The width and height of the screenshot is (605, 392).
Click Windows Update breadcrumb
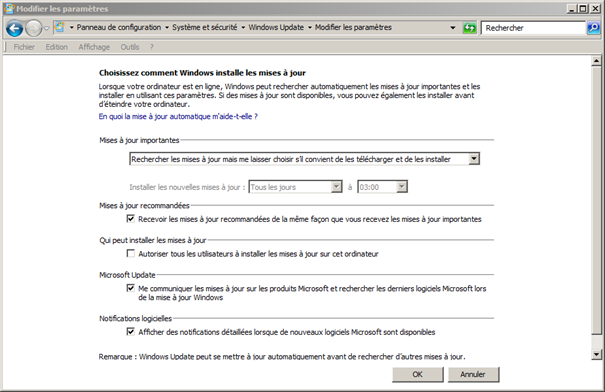tap(276, 27)
